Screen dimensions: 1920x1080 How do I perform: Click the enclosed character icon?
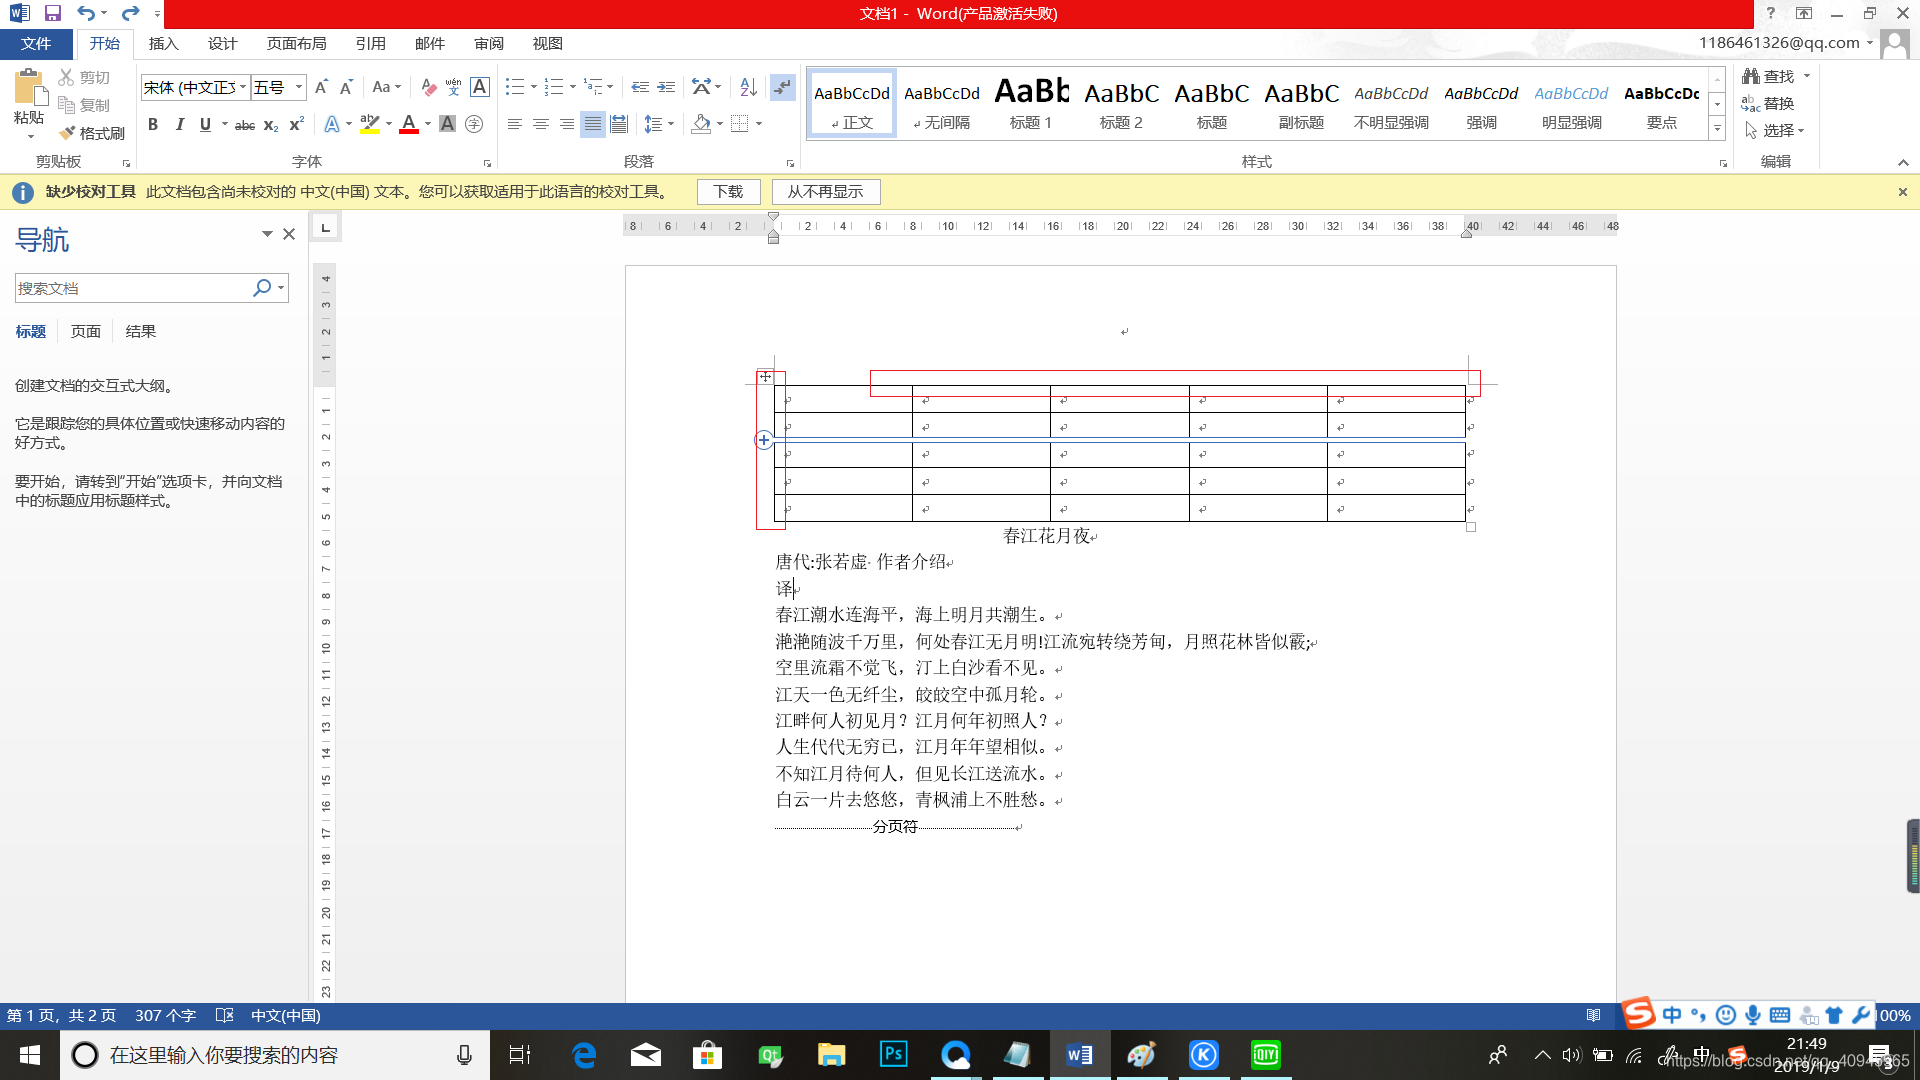474,124
